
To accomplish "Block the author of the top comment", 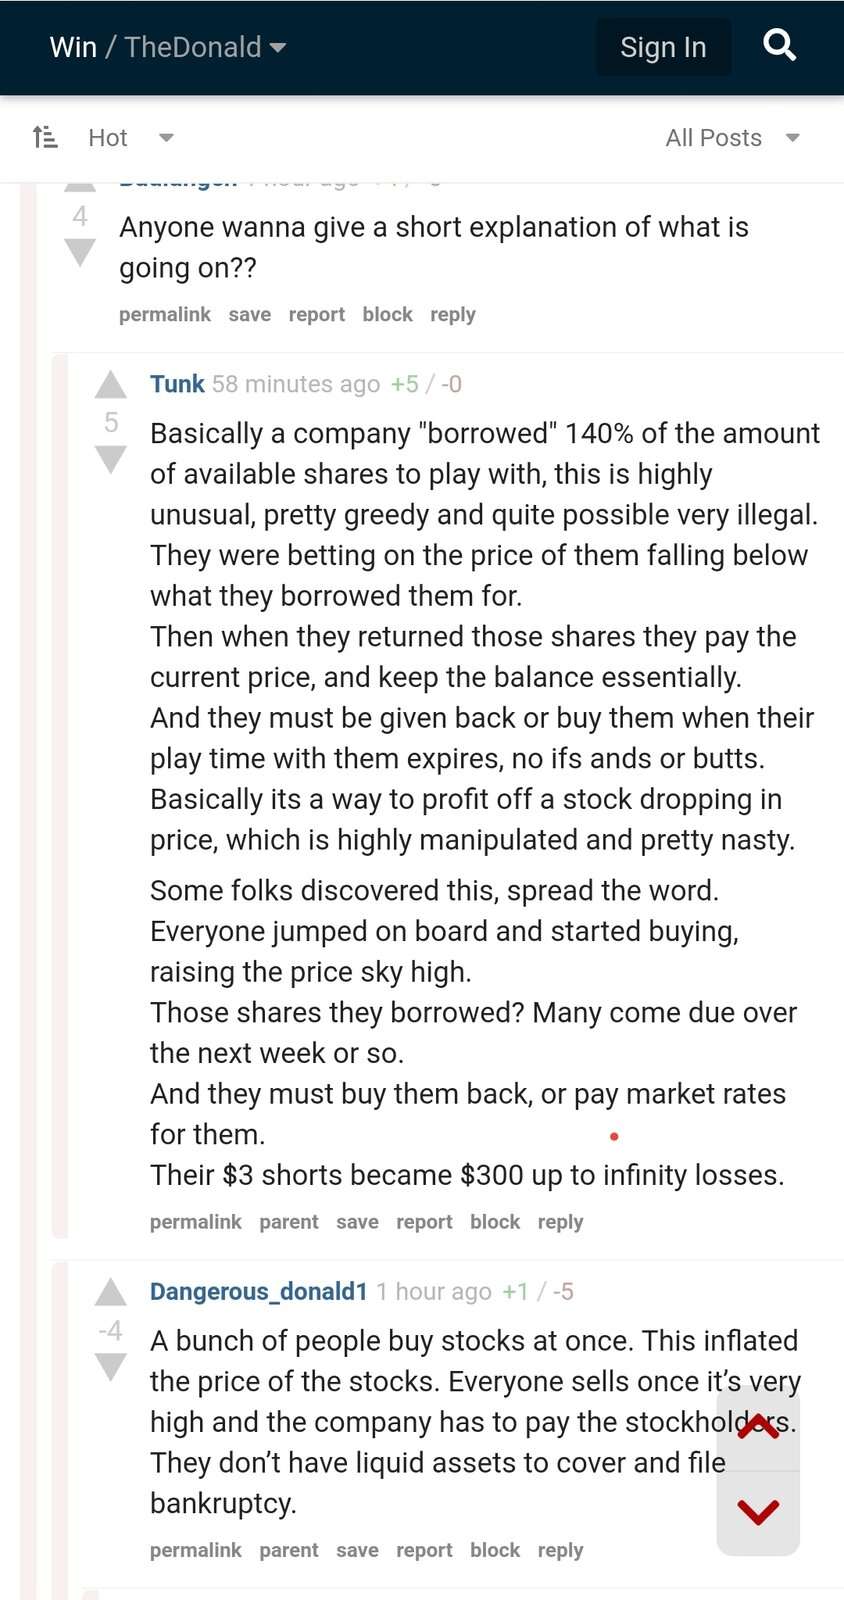I will [387, 314].
